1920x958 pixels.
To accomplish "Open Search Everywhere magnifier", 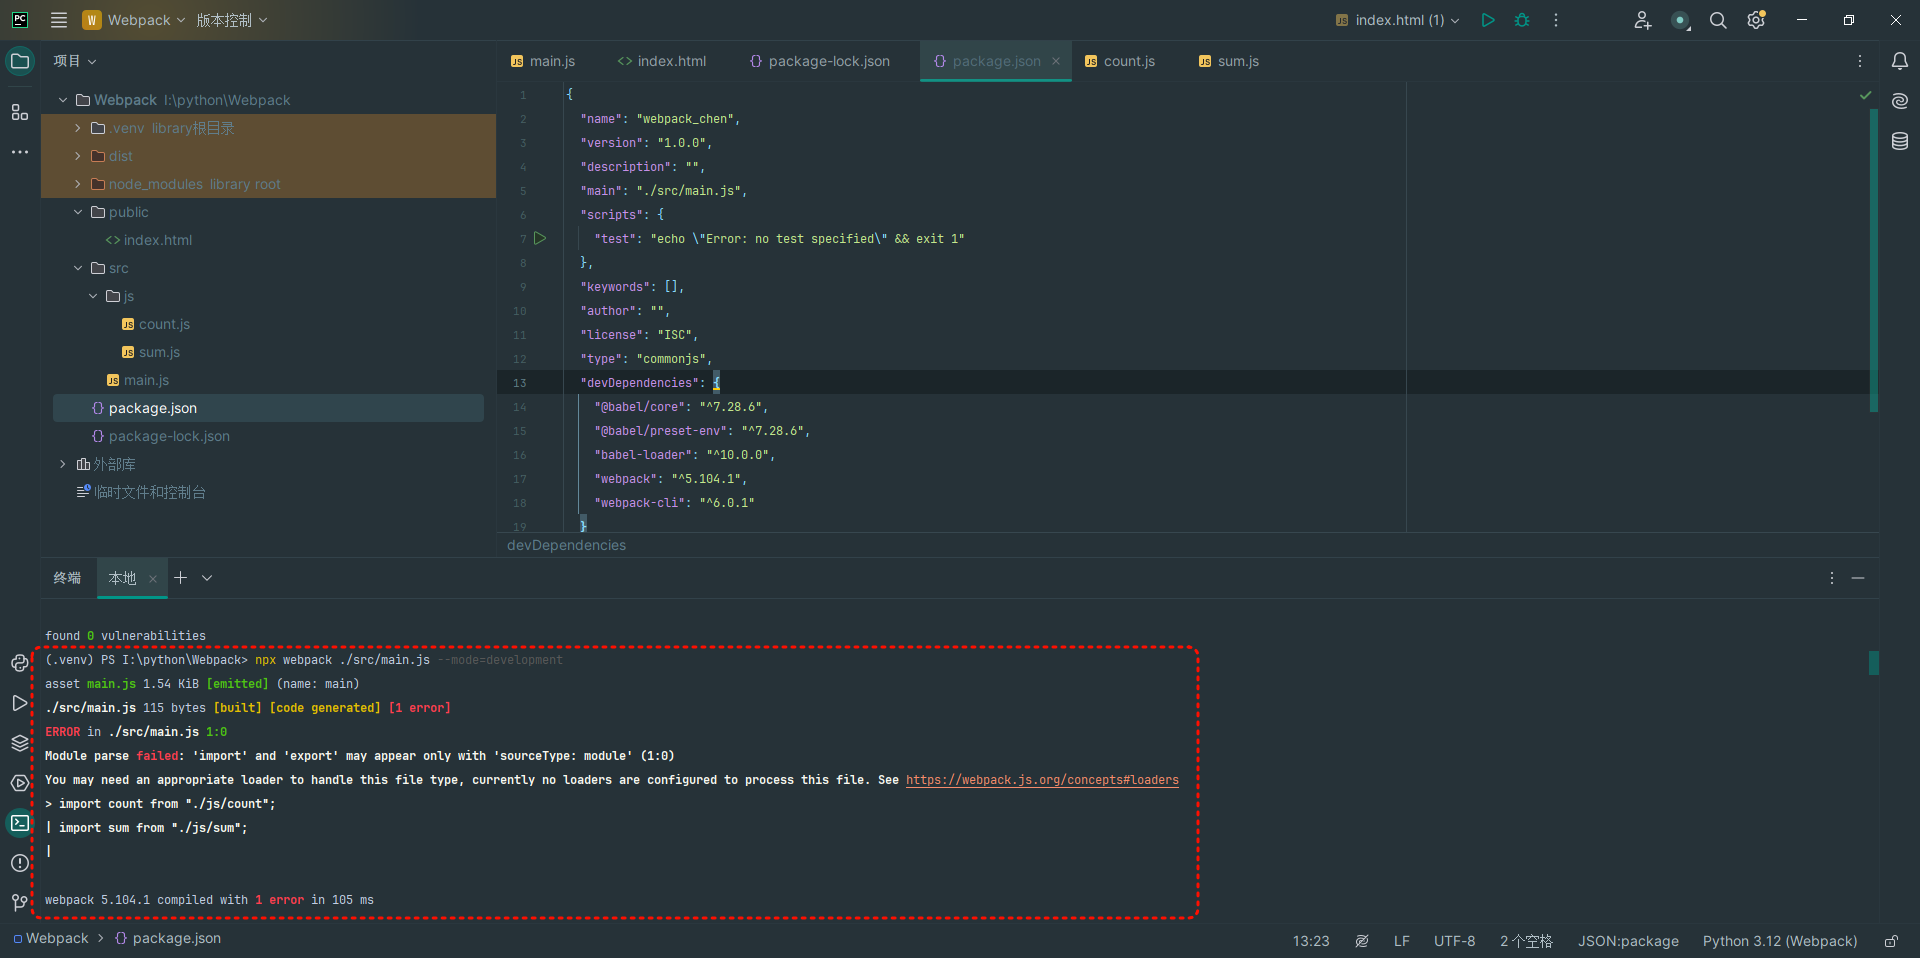I will tap(1718, 20).
